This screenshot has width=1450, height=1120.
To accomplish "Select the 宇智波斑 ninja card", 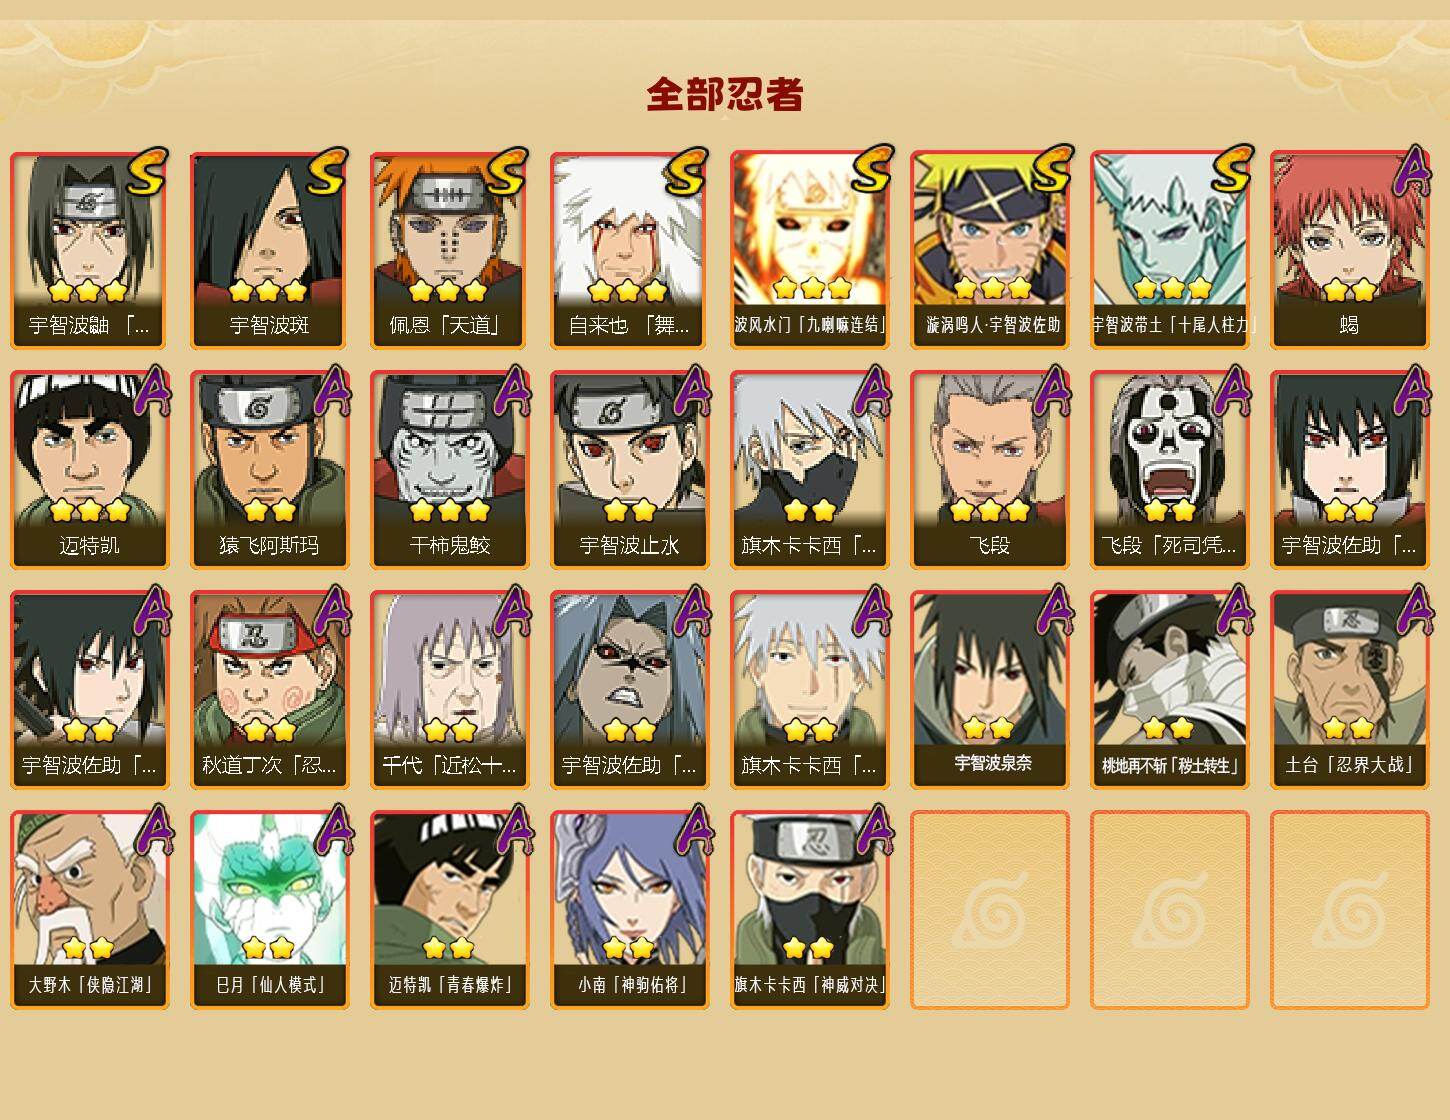I will [269, 250].
